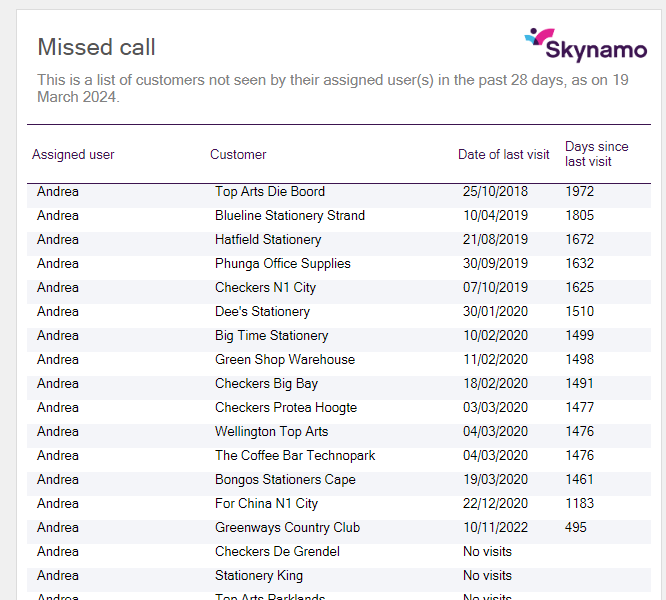Click the Hatfield Stationery customer name
The image size is (666, 600).
tap(268, 239)
